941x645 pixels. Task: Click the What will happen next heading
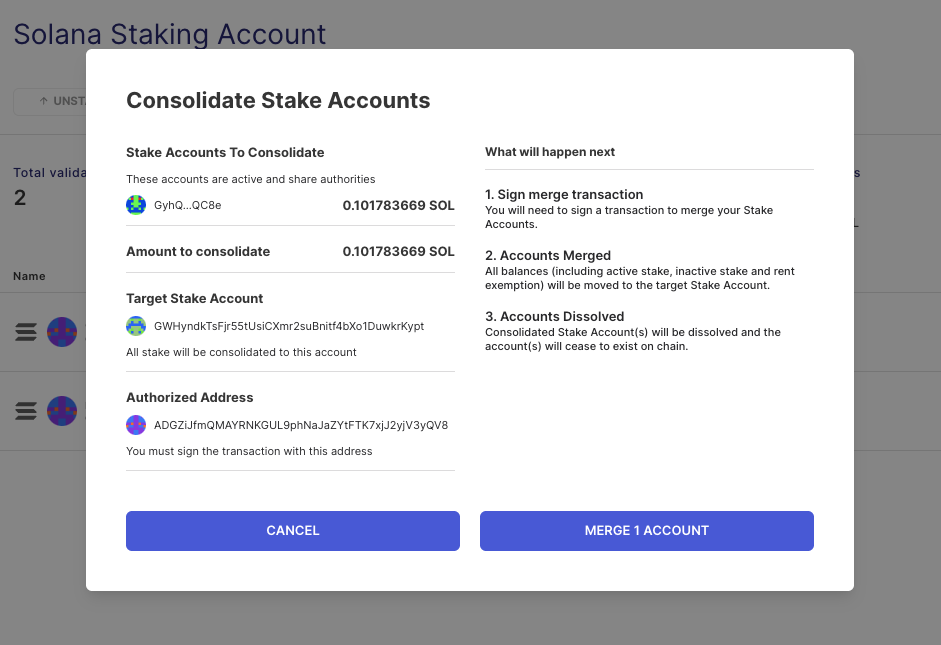(550, 152)
